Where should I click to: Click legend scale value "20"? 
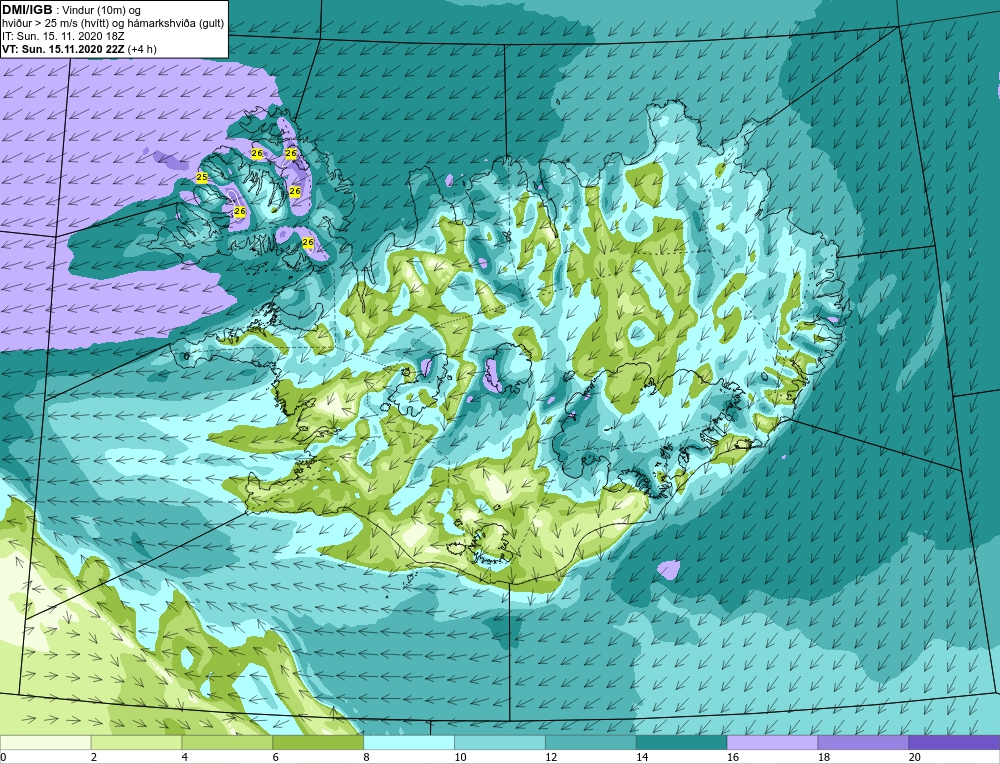coord(915,757)
